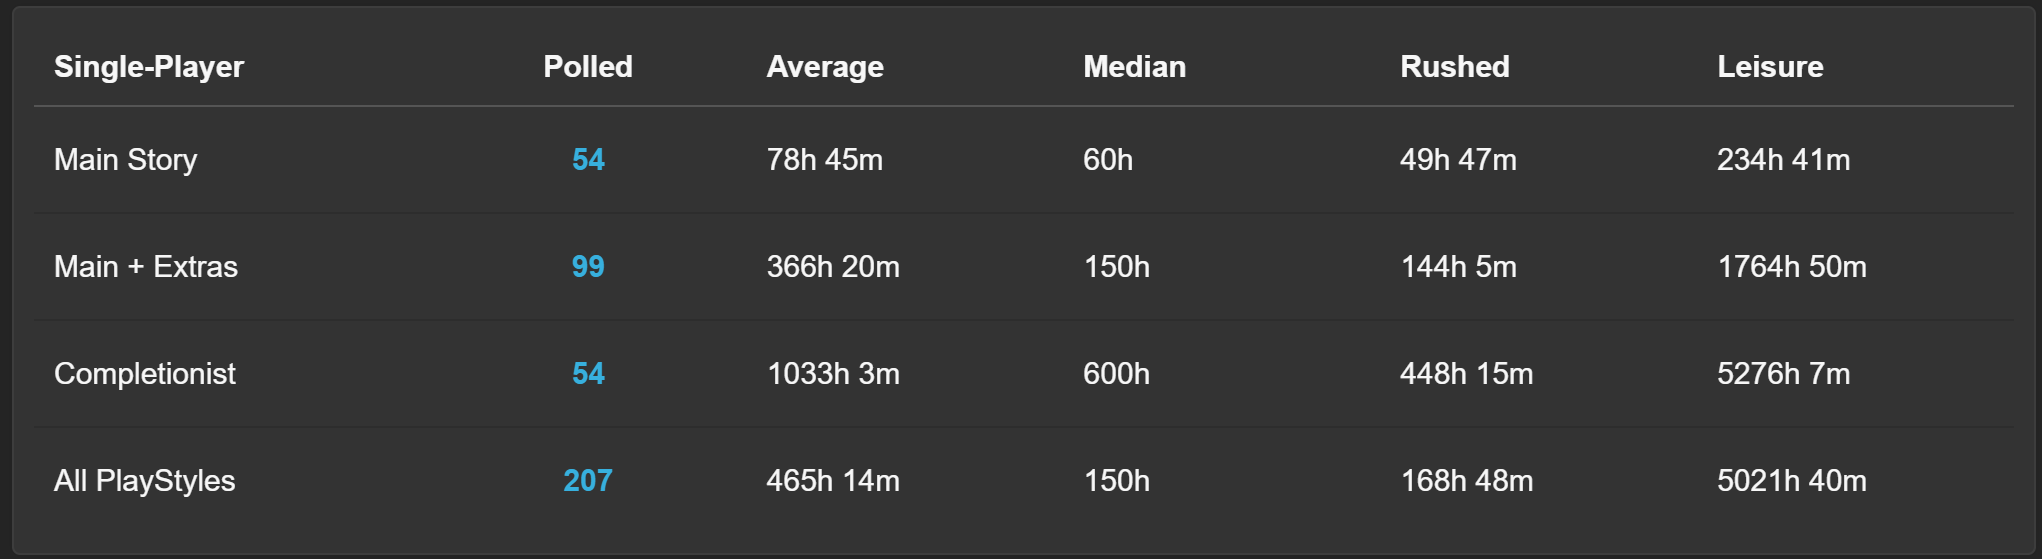Click the Main Story leisure 234h 41m
This screenshot has width=2042, height=559.
coord(1784,160)
